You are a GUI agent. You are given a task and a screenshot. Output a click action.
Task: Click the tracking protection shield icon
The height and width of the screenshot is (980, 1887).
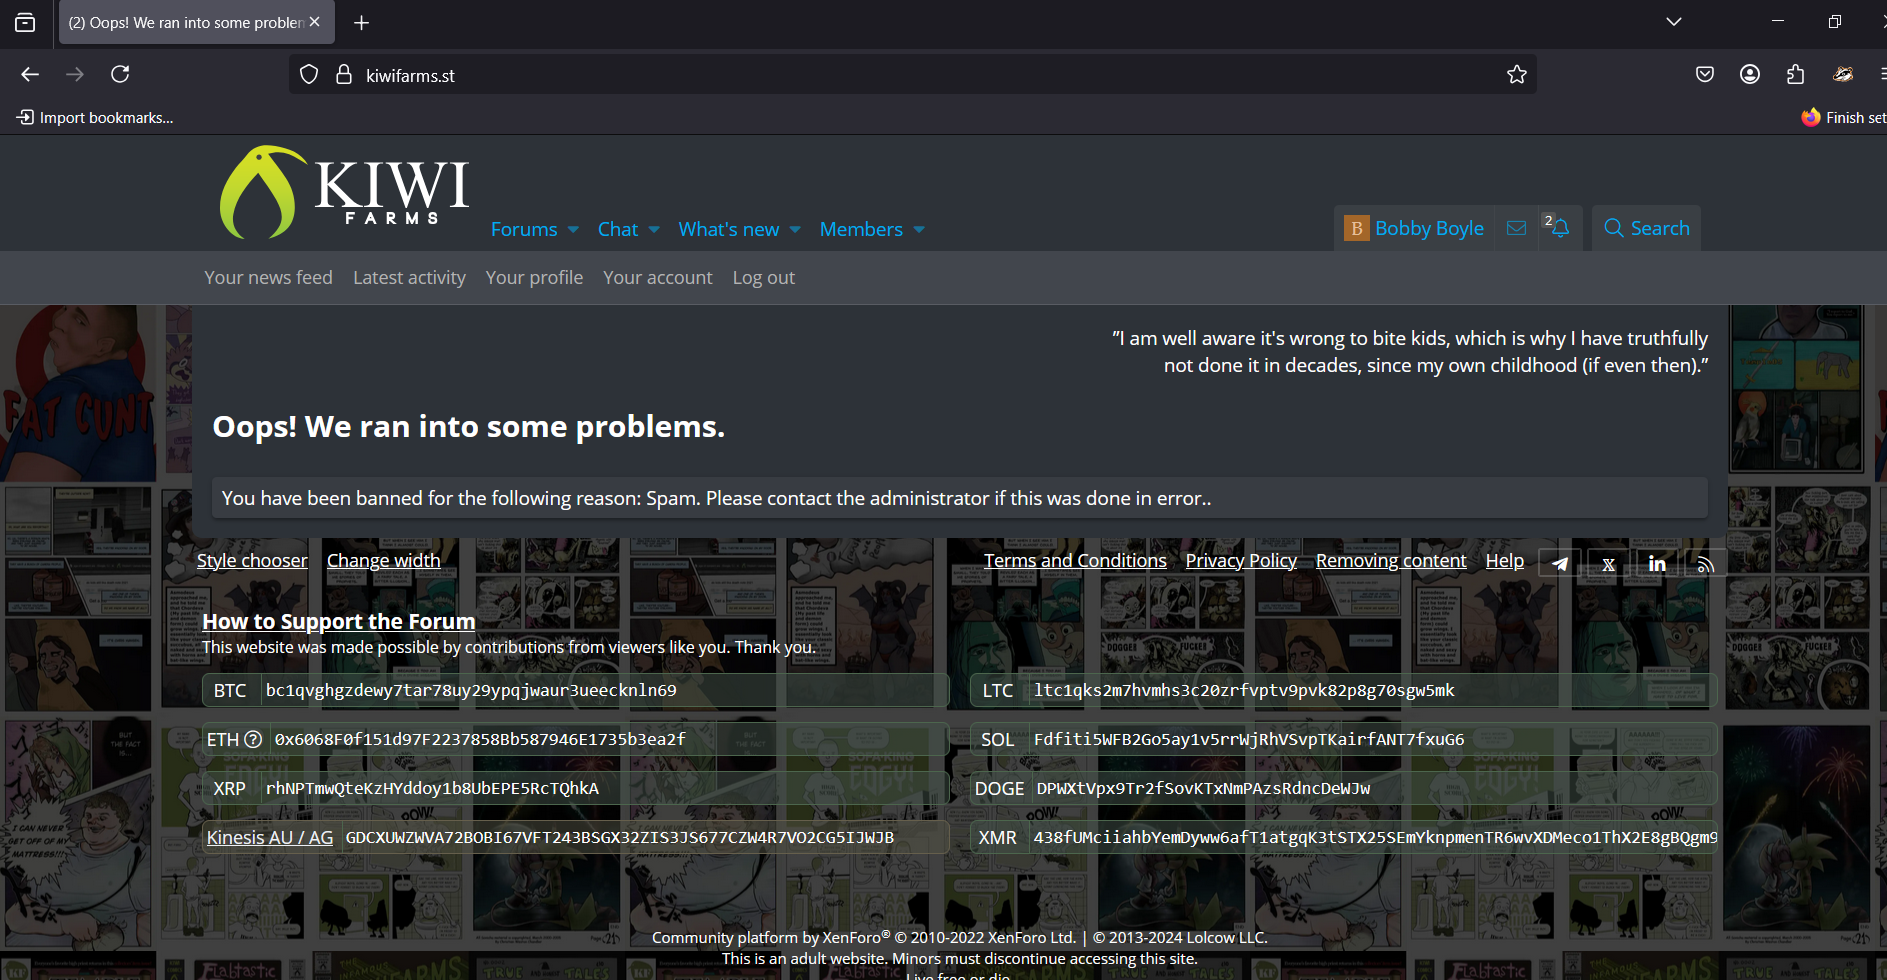(x=309, y=75)
